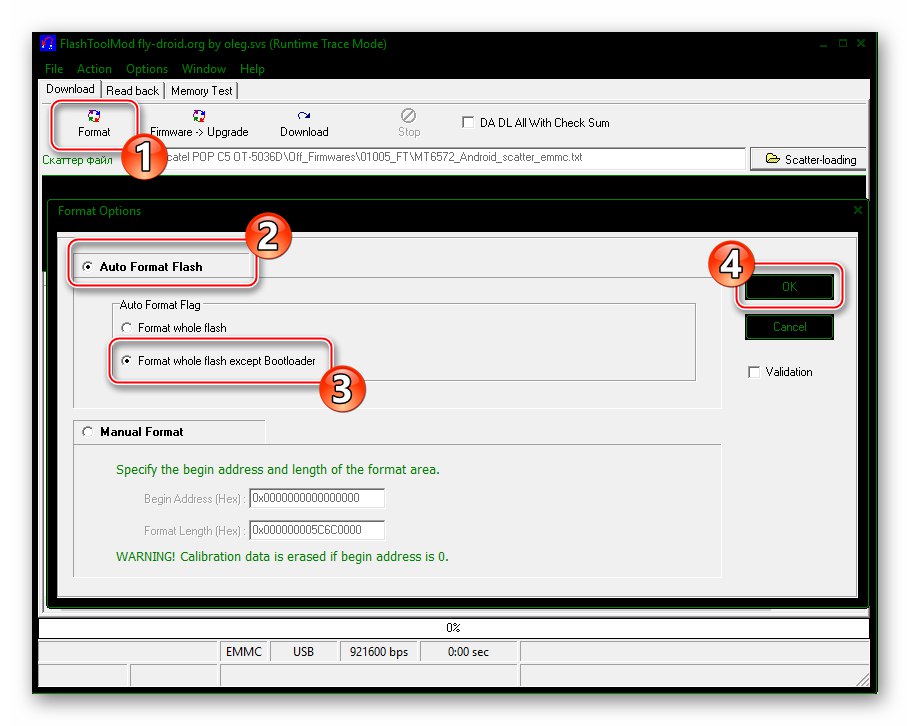Minimize the FlashToolMod window
The width and height of the screenshot is (910, 726).
(824, 44)
